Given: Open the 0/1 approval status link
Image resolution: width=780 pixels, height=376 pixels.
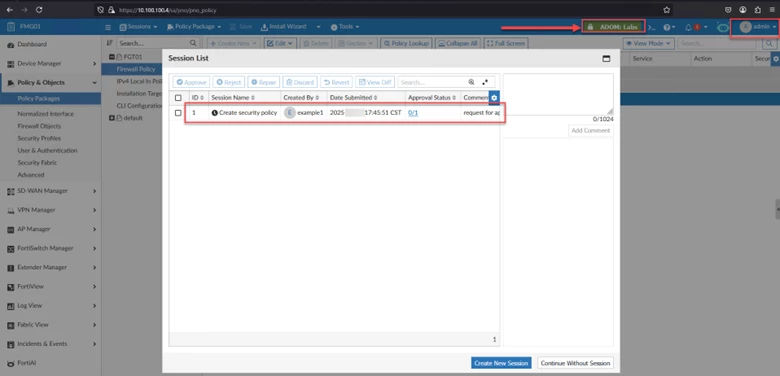Looking at the screenshot, I should [413, 113].
